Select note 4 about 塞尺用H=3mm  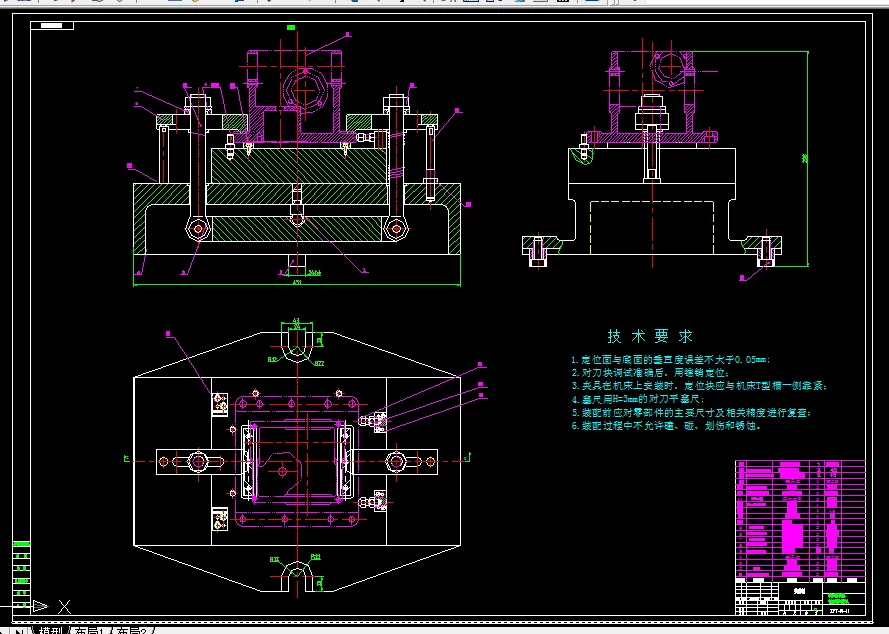pyautogui.click(x=637, y=399)
